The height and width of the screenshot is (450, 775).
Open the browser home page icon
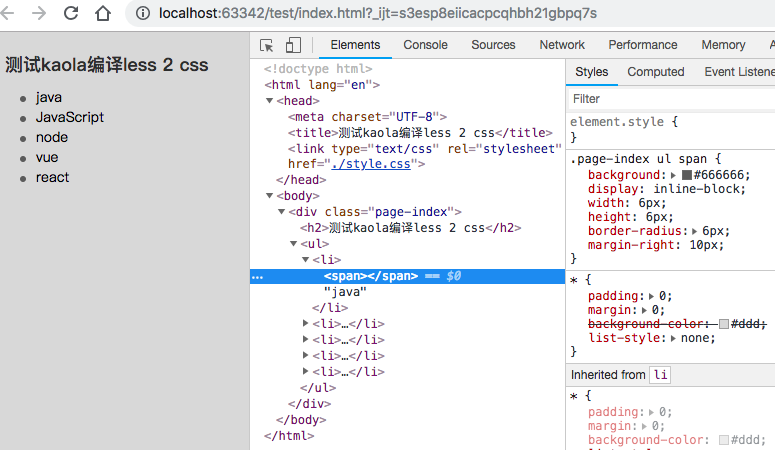[x=103, y=13]
